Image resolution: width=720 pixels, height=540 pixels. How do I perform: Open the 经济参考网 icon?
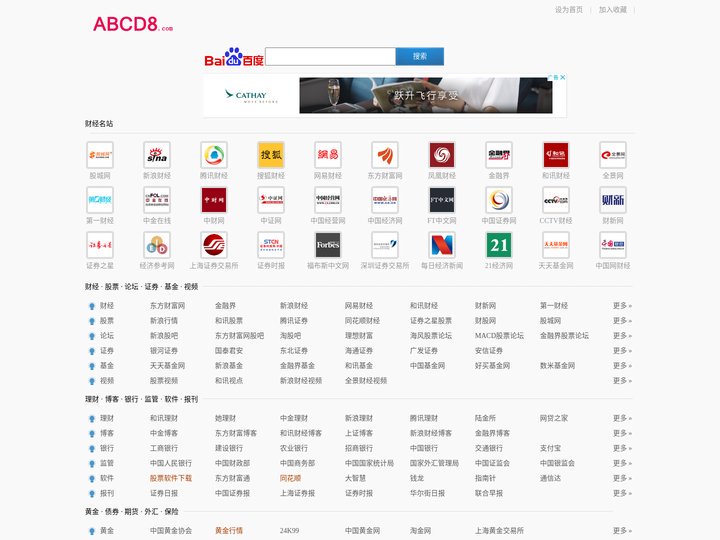pyautogui.click(x=157, y=245)
